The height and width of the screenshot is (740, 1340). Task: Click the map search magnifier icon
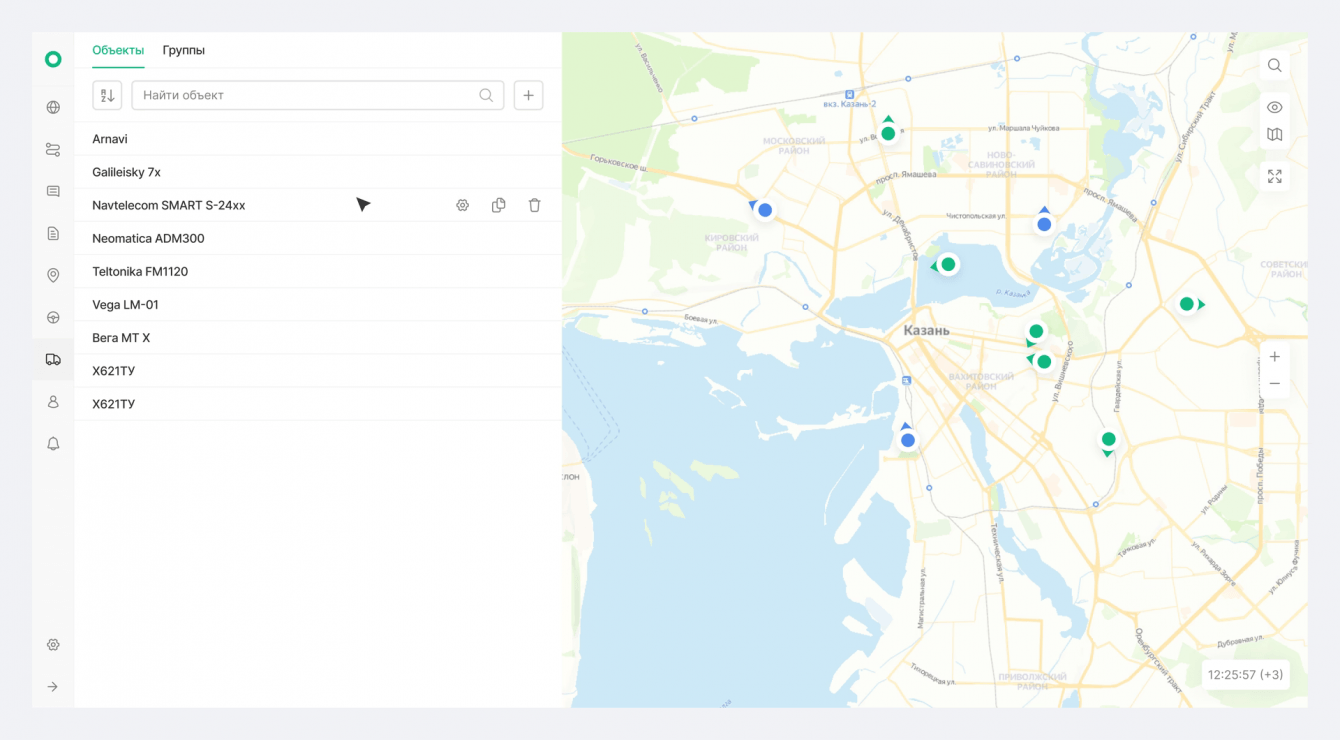[1275, 66]
